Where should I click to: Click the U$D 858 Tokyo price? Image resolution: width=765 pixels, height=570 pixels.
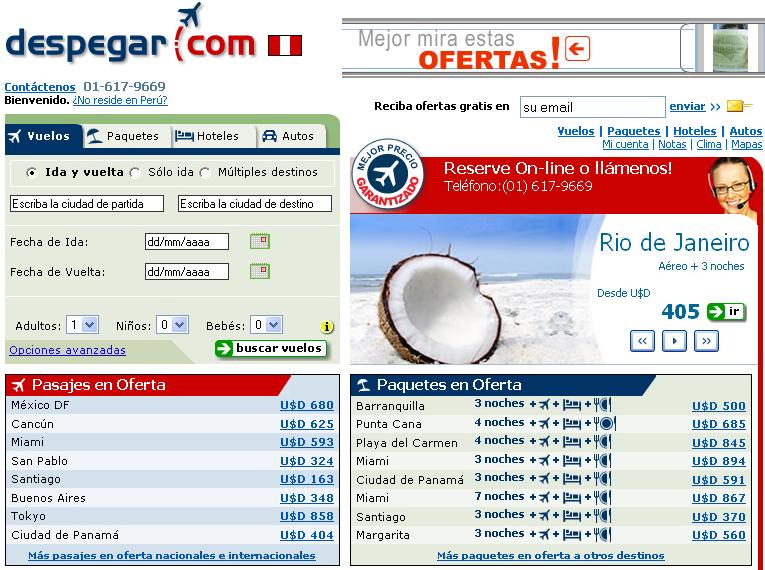307,516
